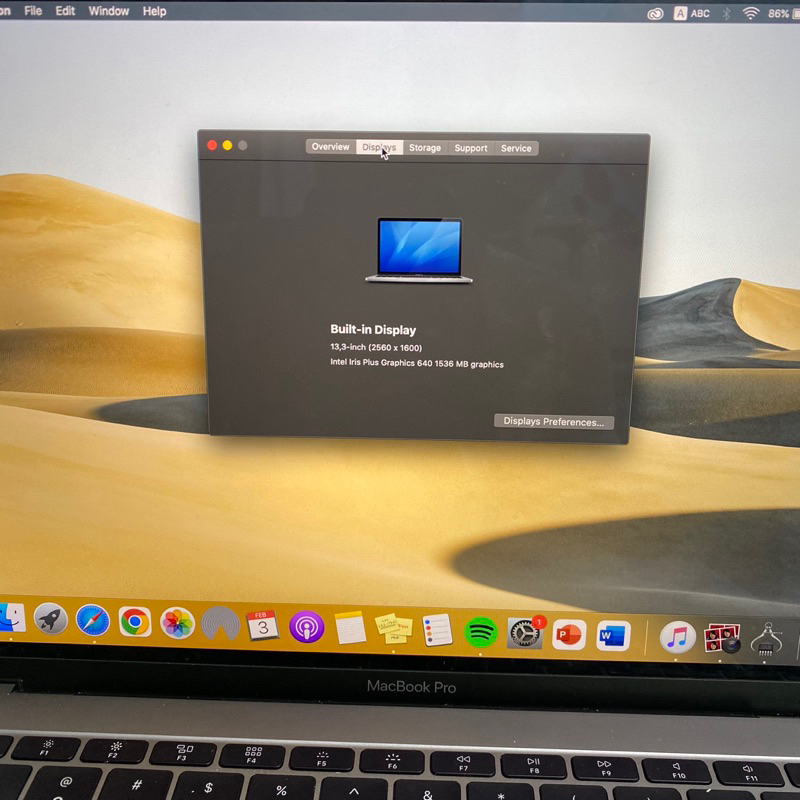Open the File menu
Image resolution: width=800 pixels, height=800 pixels.
coord(33,11)
